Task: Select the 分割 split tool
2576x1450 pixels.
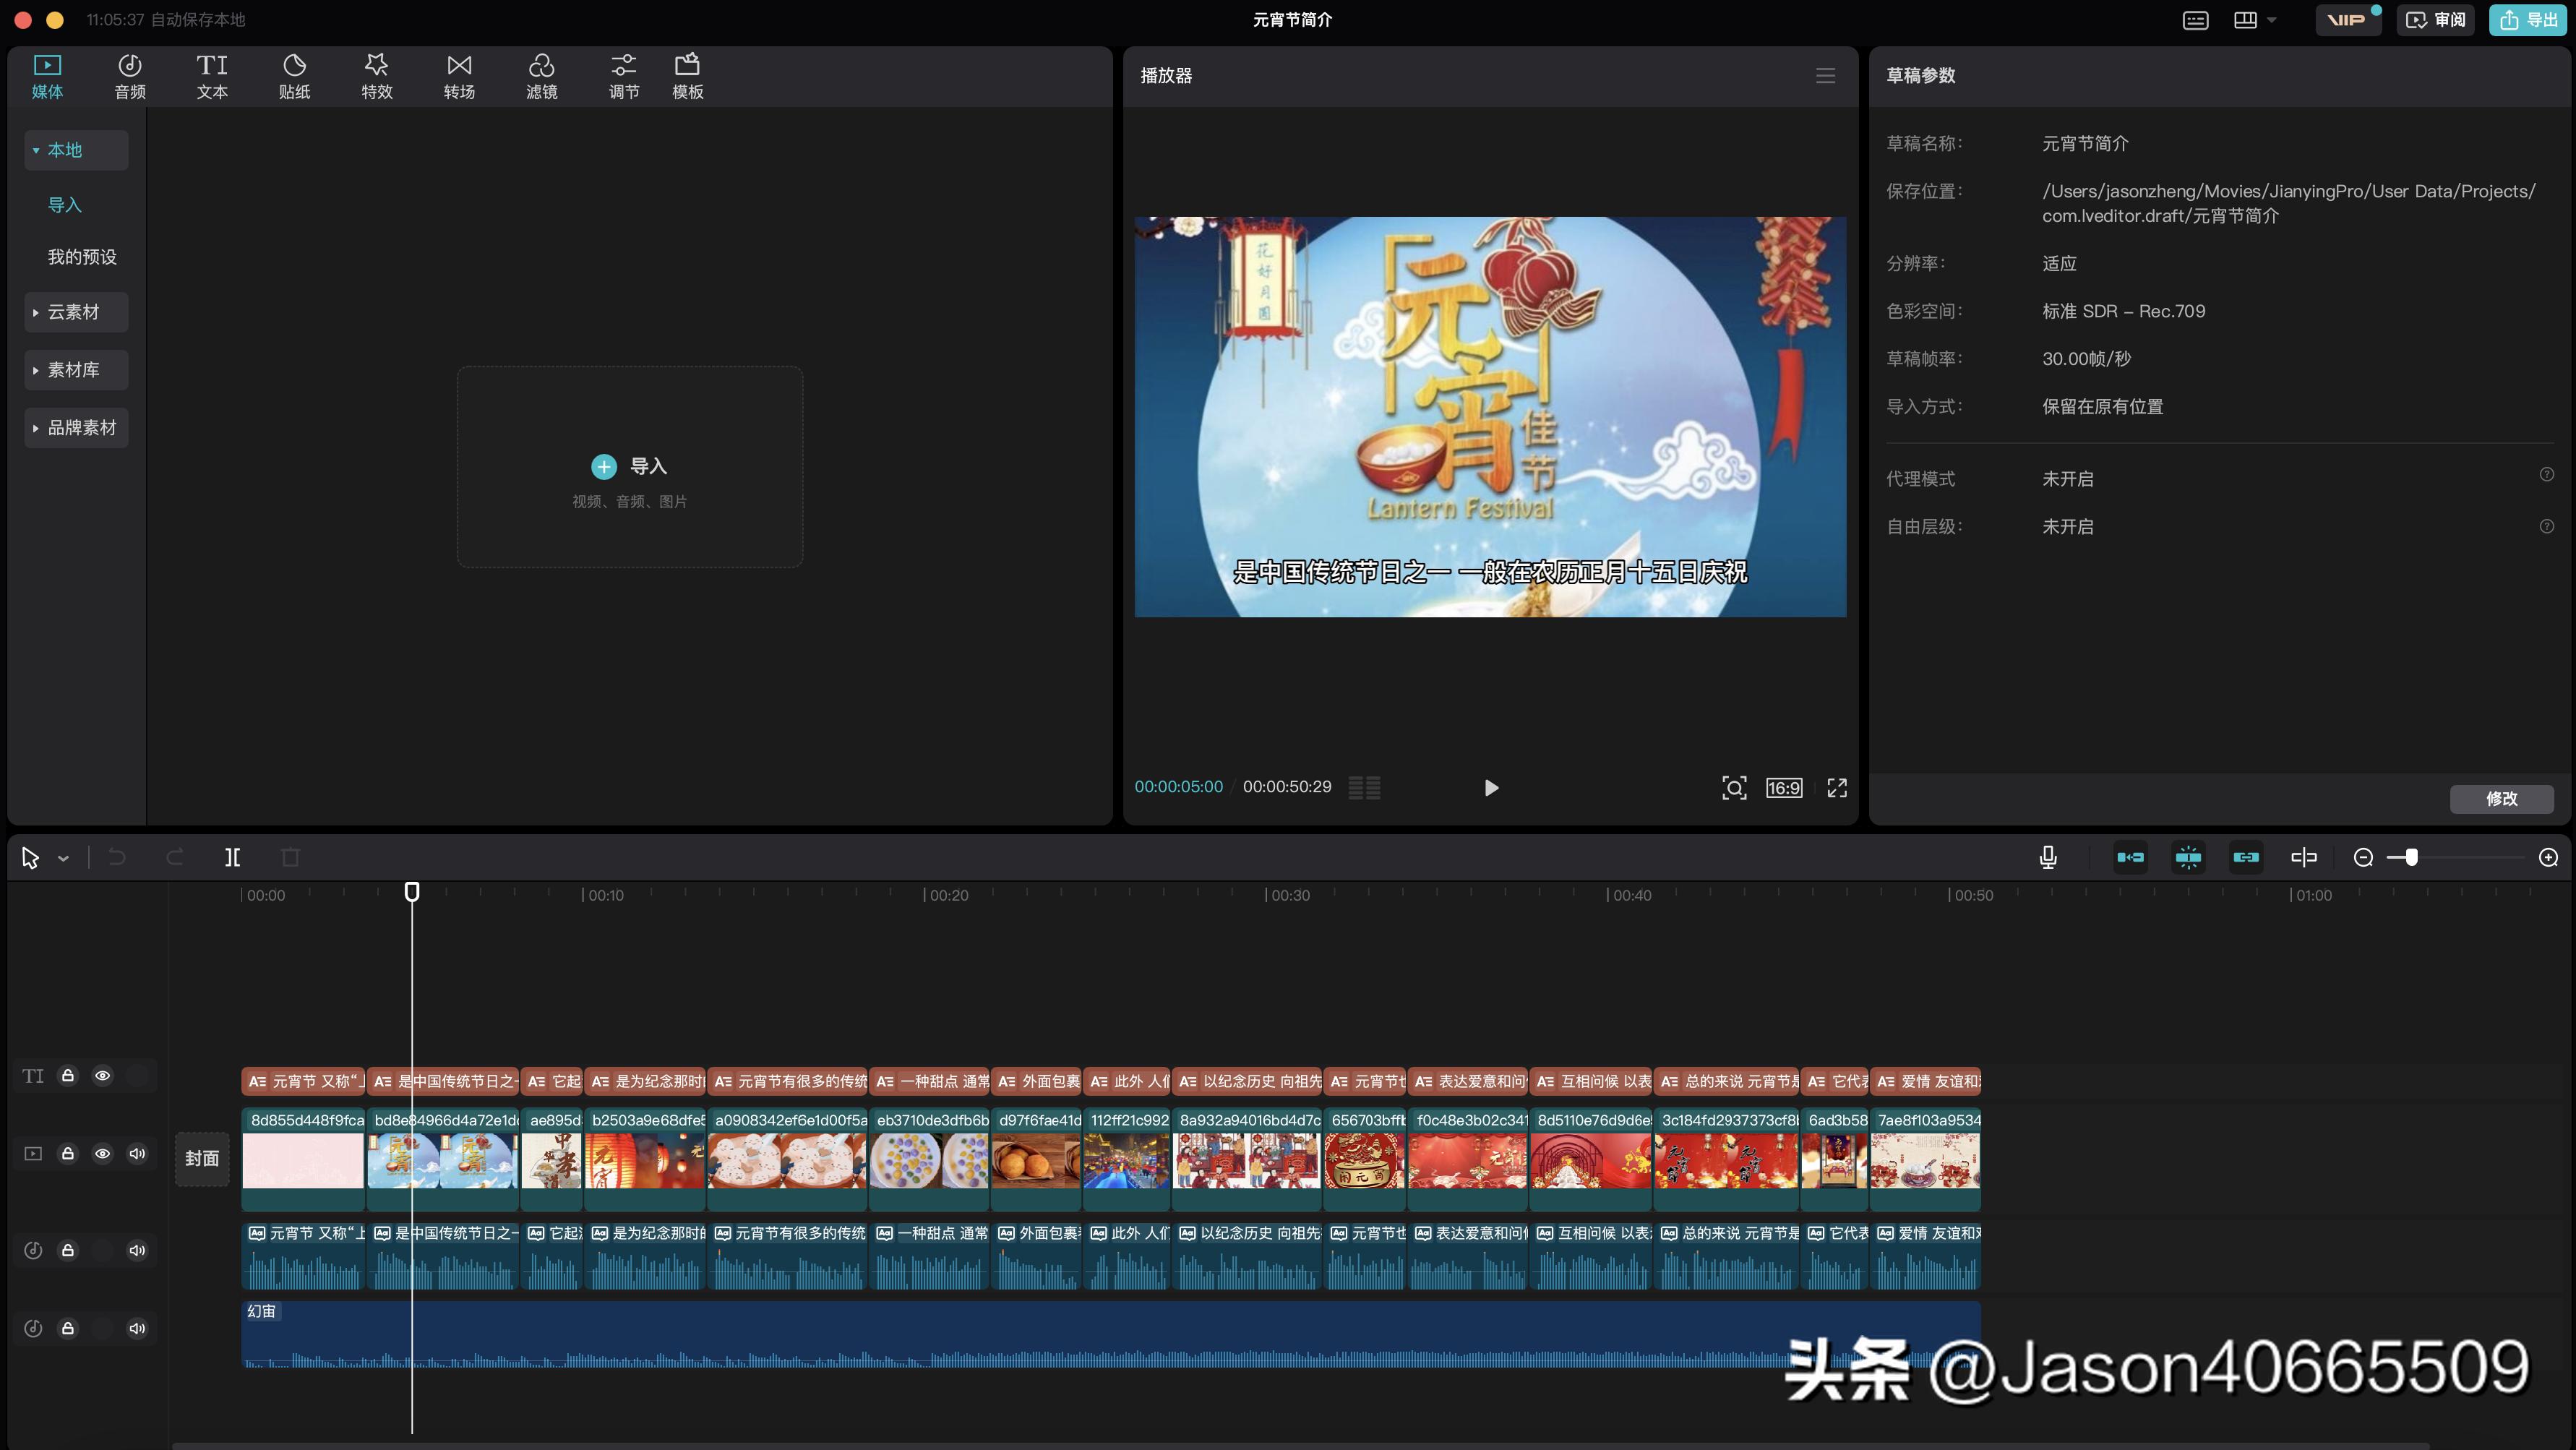Action: [232, 857]
